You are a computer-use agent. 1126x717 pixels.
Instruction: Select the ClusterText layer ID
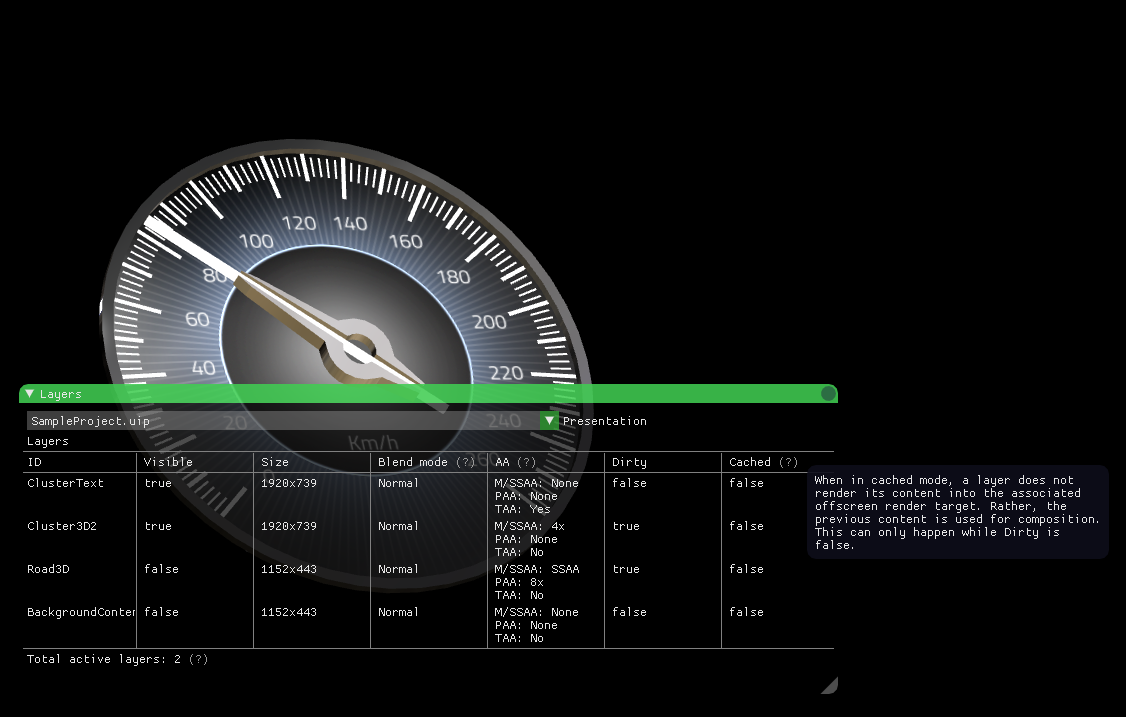(65, 483)
